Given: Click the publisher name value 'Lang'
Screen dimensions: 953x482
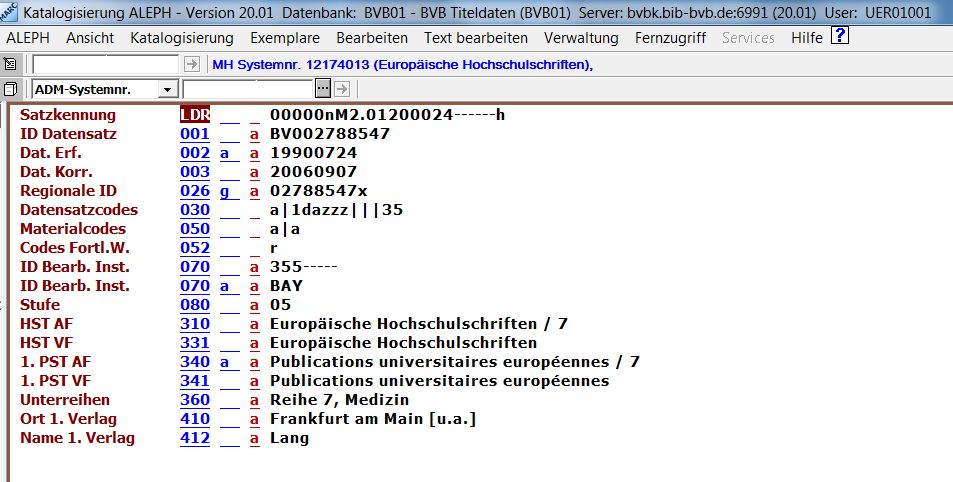Looking at the screenshot, I should pos(289,438).
